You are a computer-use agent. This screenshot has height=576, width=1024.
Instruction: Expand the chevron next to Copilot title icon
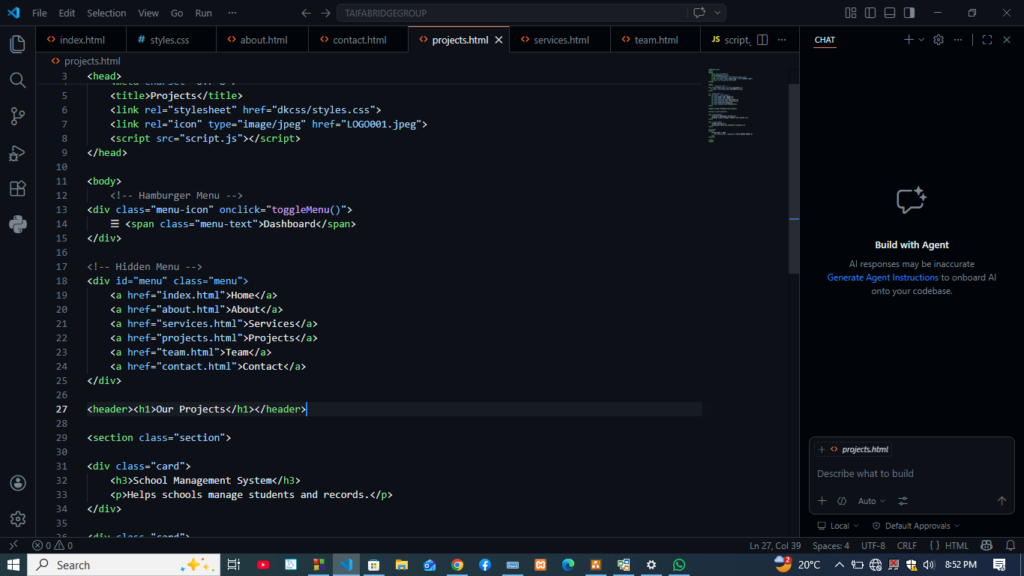717,13
